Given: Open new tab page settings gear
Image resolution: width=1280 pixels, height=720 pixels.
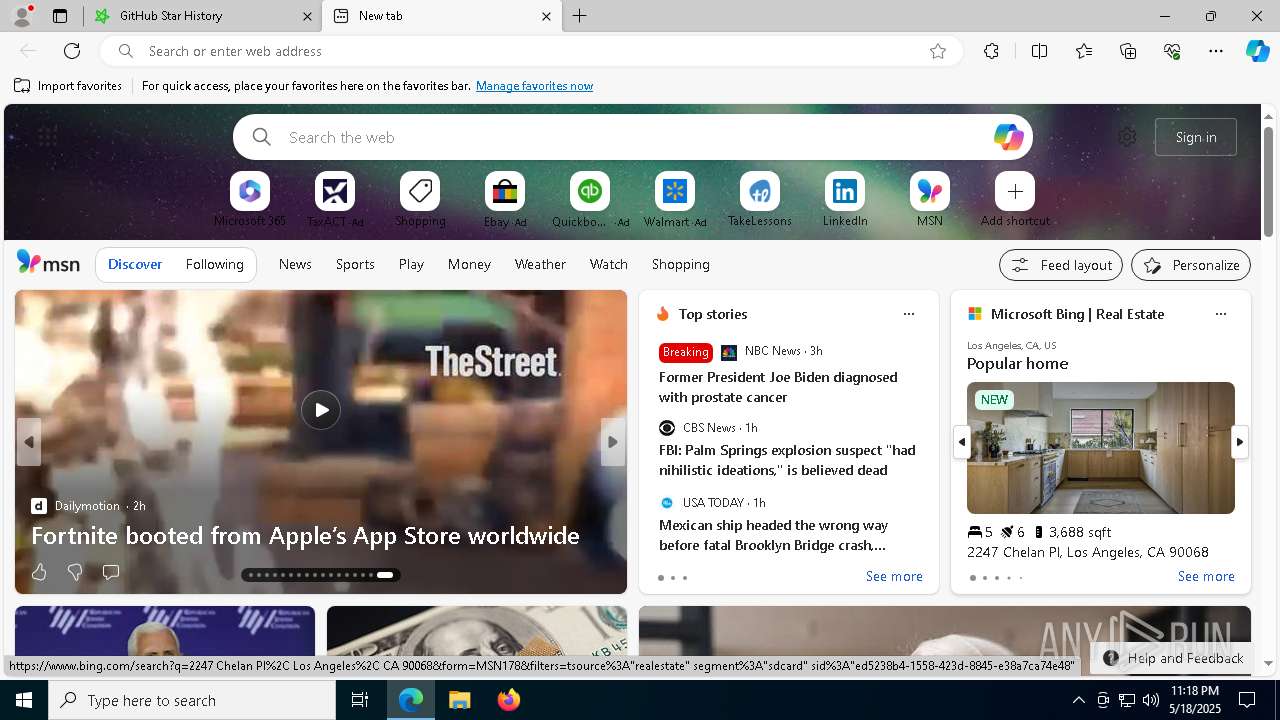Looking at the screenshot, I should coord(1127,137).
